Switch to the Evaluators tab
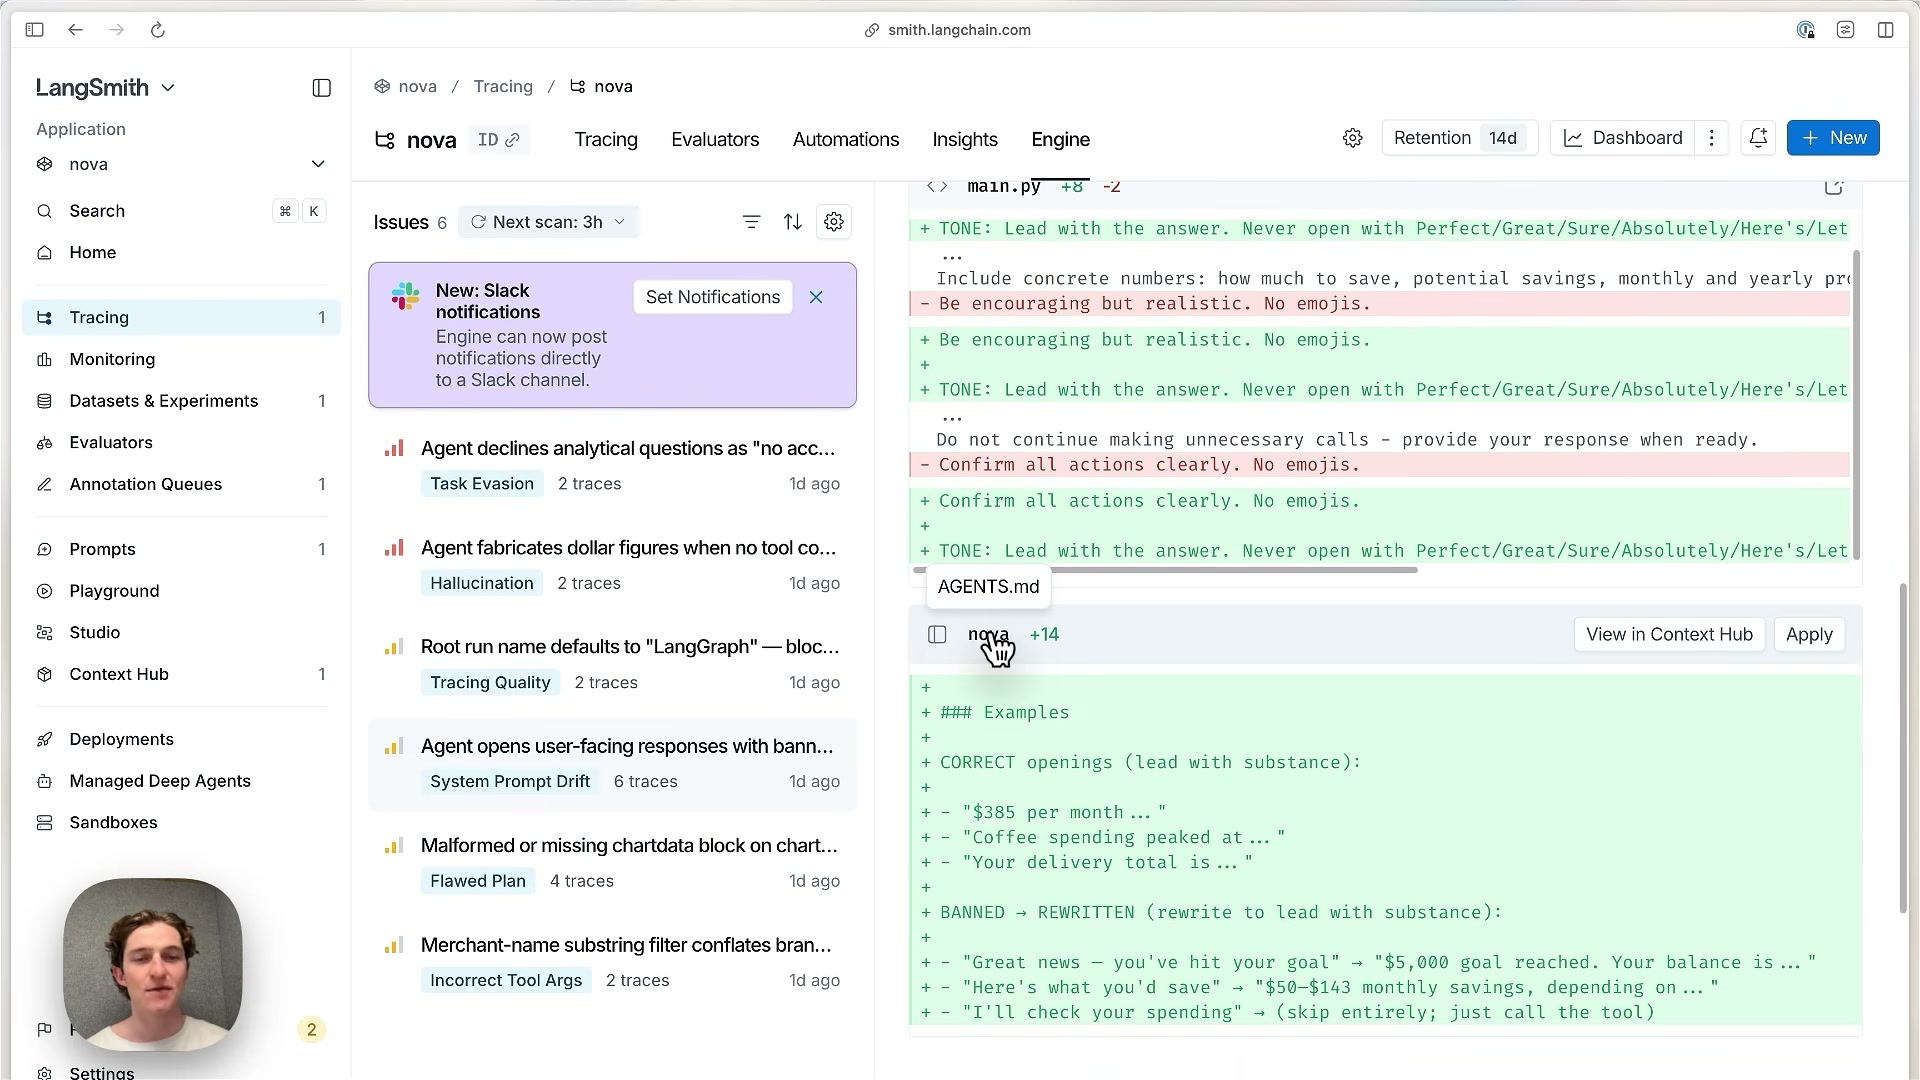This screenshot has height=1080, width=1920. click(715, 140)
